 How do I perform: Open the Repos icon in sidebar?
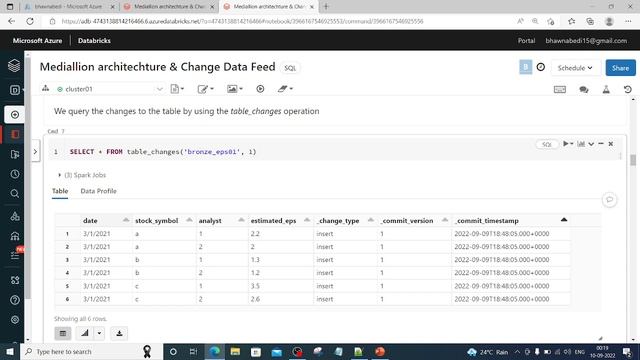[x=15, y=154]
